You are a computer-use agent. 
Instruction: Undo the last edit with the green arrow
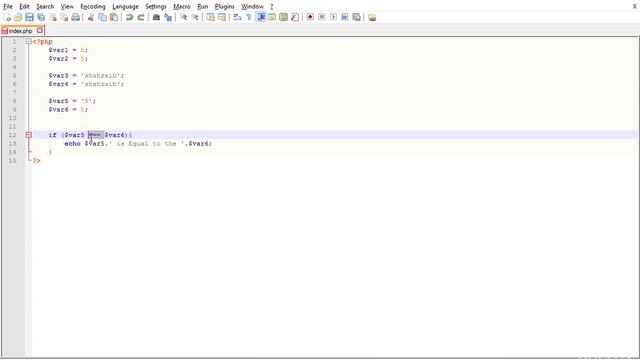click(129, 17)
